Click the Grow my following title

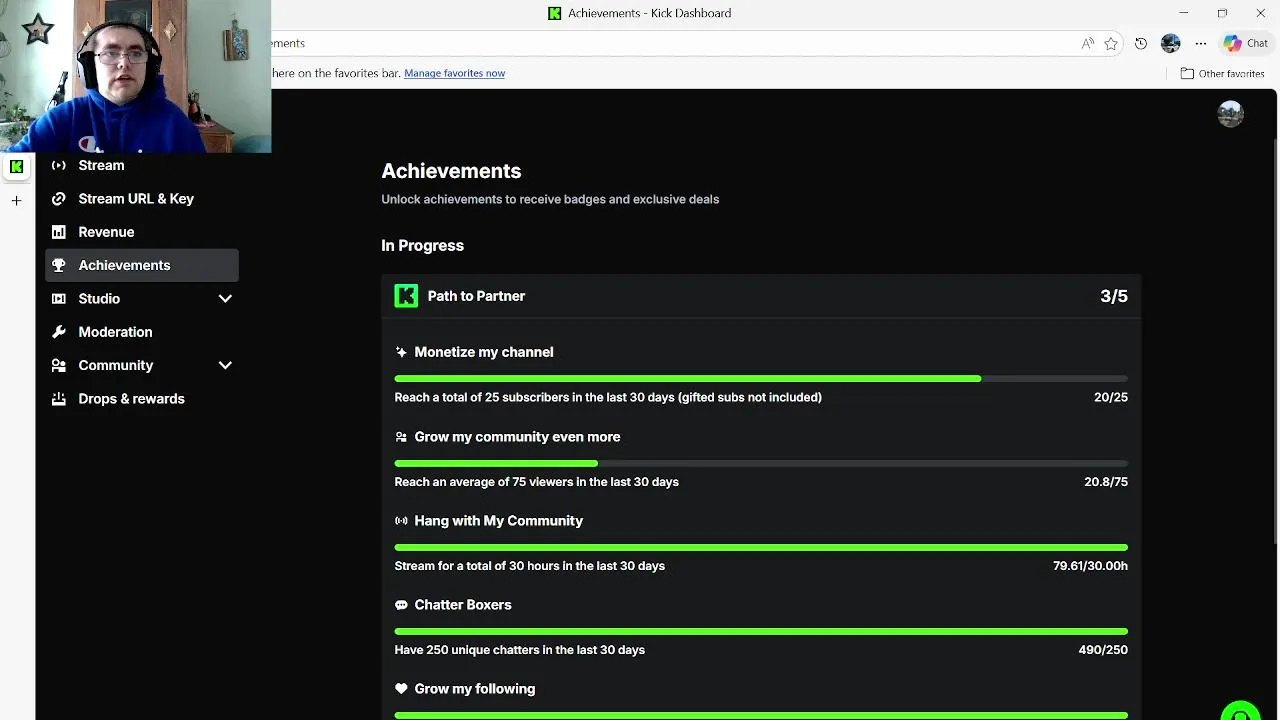(475, 689)
